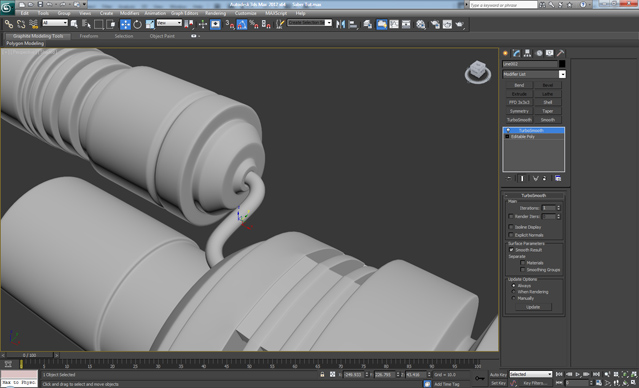Toggle the selection lock icon

pyautogui.click(x=322, y=374)
